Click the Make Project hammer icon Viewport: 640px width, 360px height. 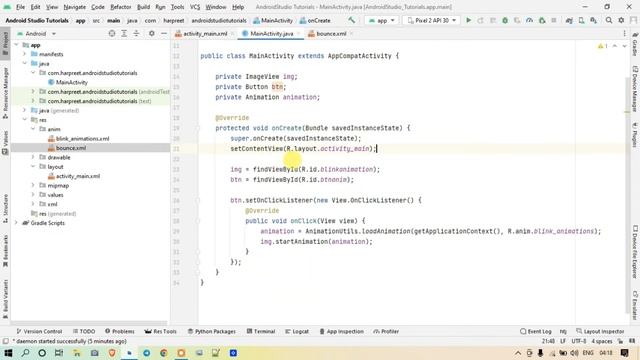pyautogui.click(x=351, y=20)
